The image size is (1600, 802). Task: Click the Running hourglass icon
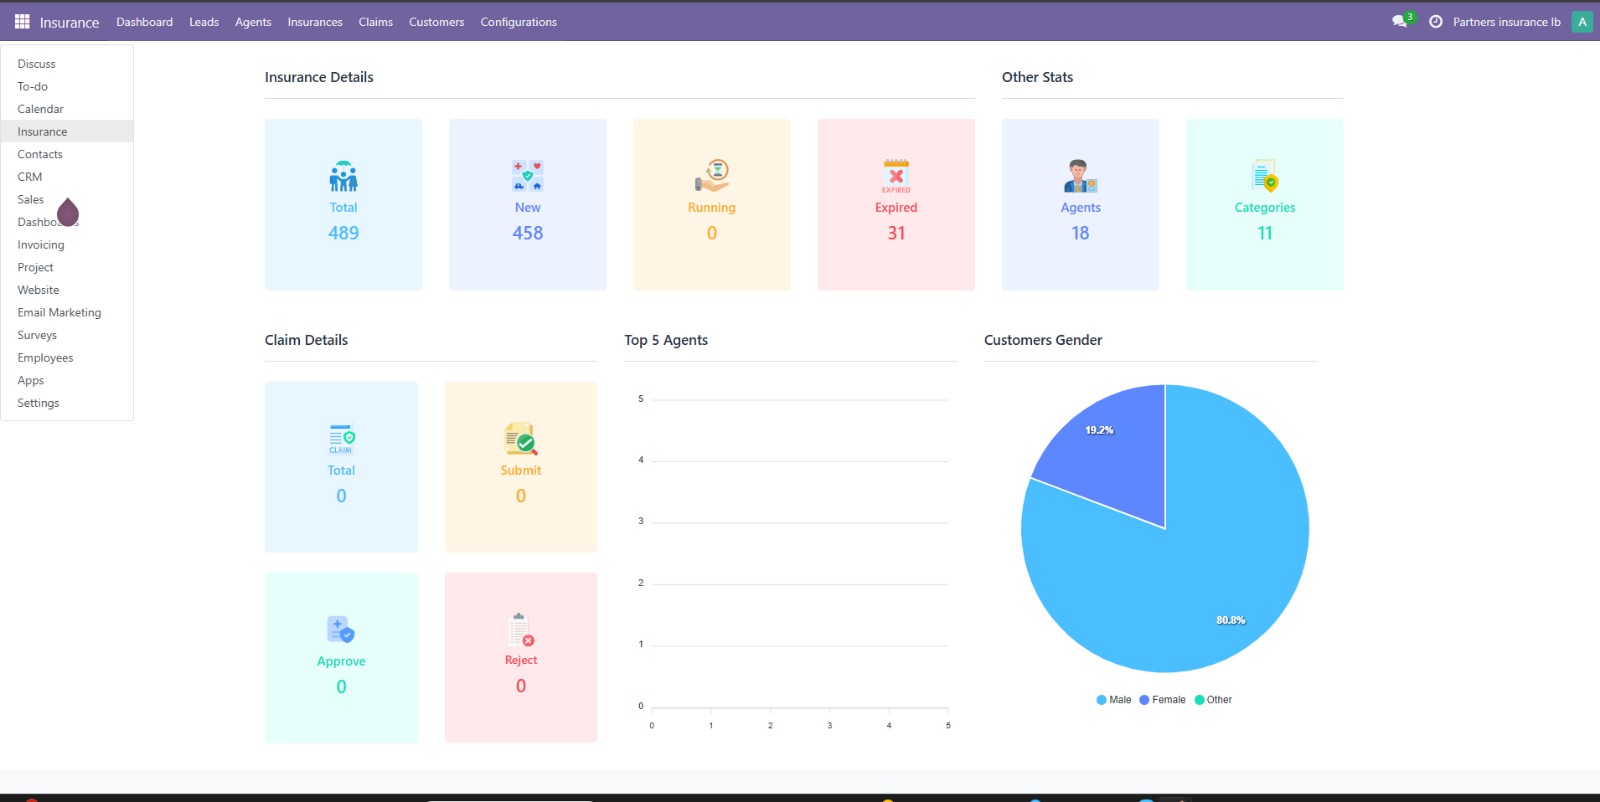(712, 176)
